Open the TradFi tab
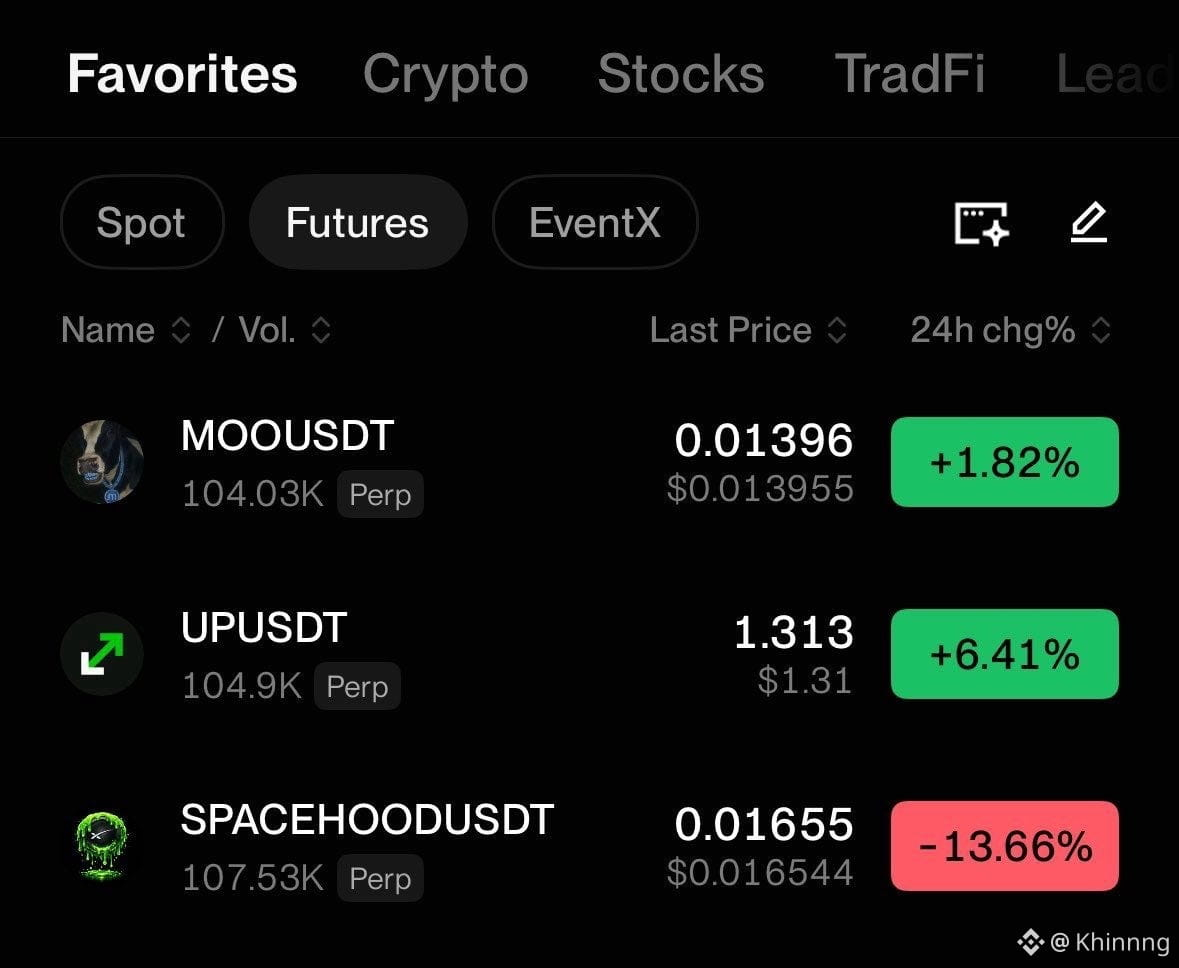 click(x=910, y=74)
